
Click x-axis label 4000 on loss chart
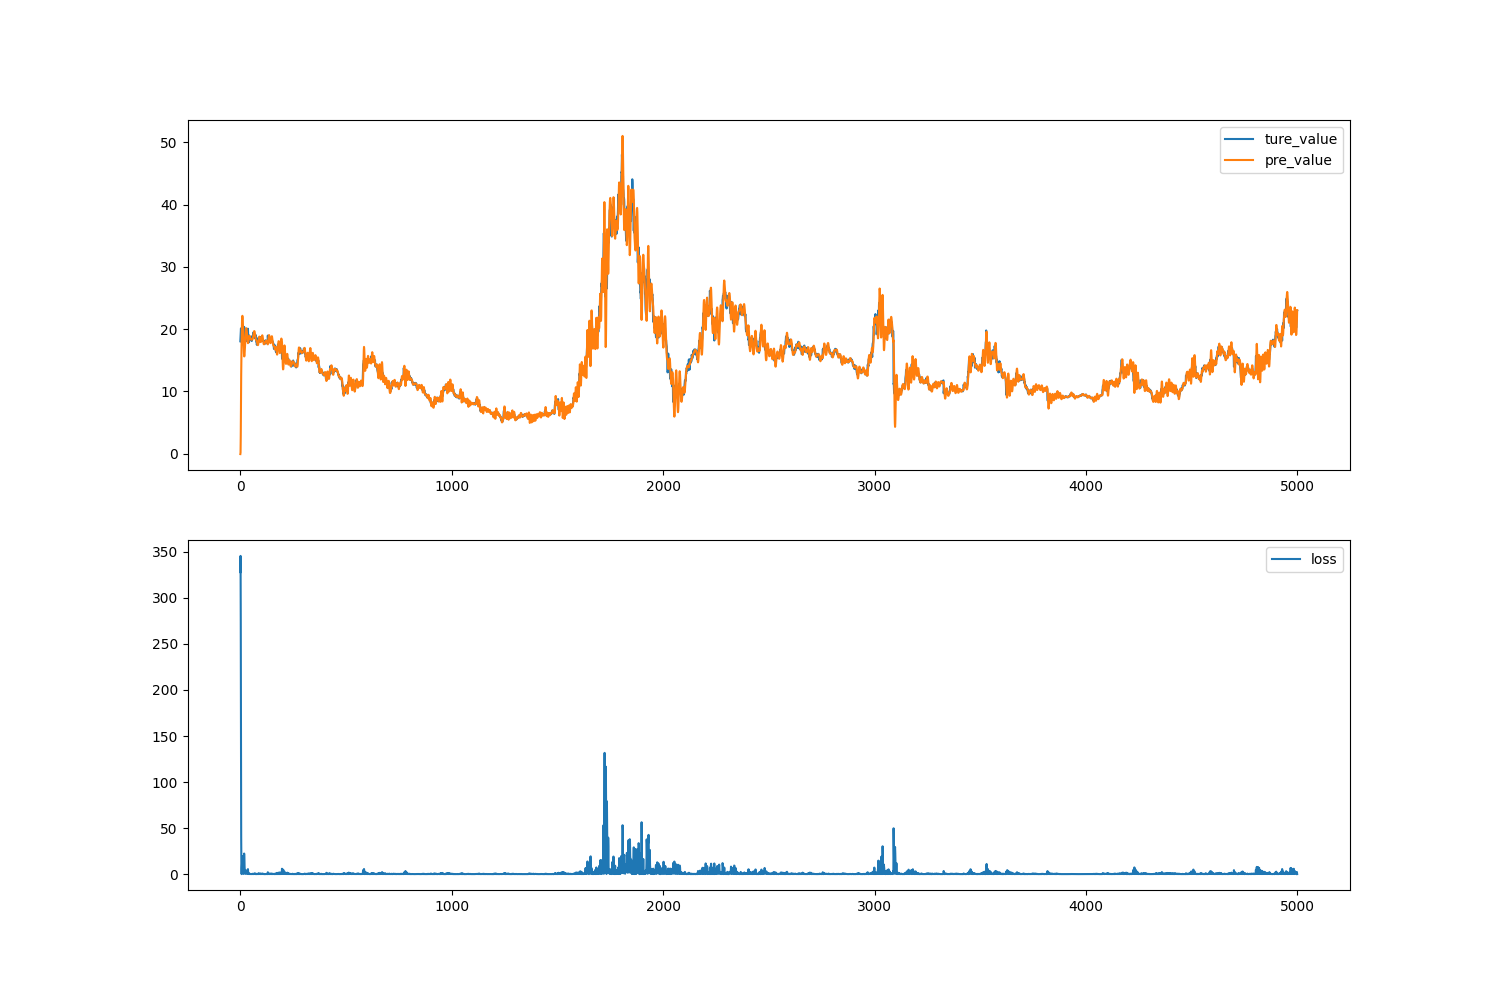(1086, 906)
